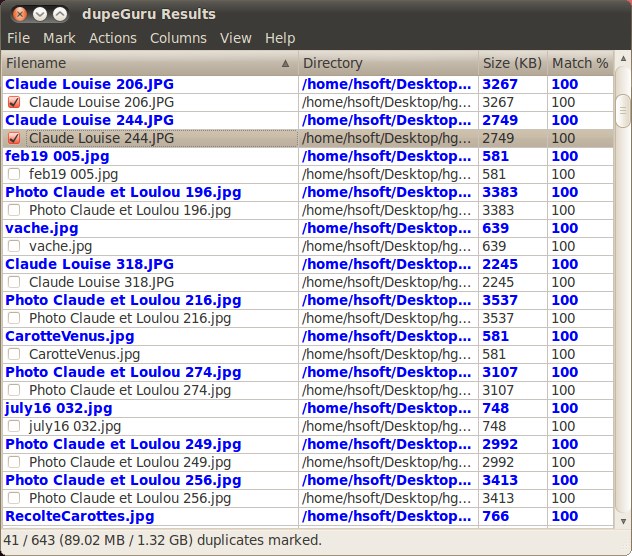The image size is (632, 556).
Task: Sort results by Match % column
Action: pos(579,63)
